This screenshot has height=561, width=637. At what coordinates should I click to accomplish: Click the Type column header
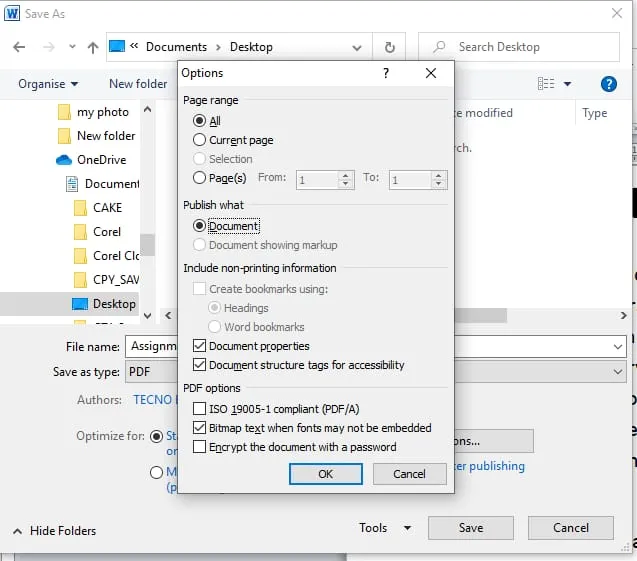[x=594, y=113]
